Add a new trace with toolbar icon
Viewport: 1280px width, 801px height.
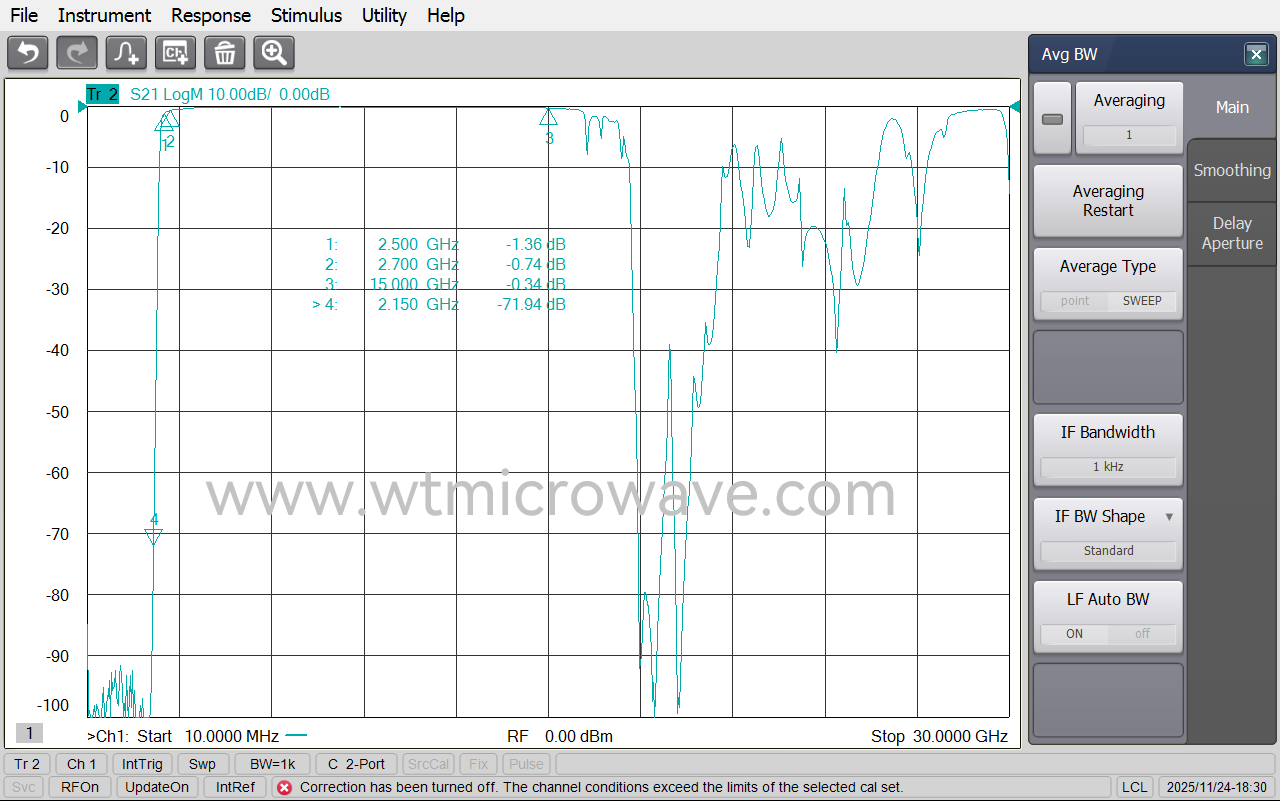coord(127,53)
